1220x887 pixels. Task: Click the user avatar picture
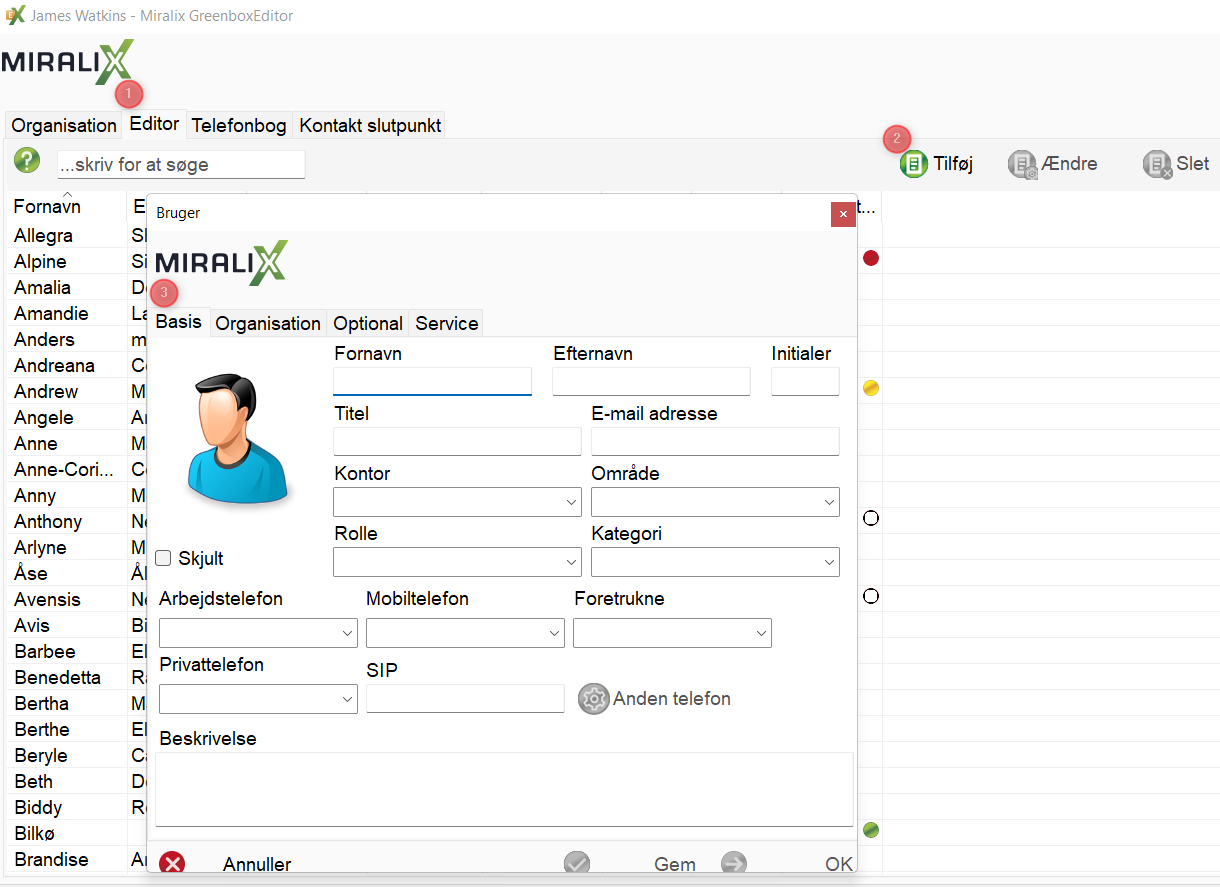(x=239, y=438)
